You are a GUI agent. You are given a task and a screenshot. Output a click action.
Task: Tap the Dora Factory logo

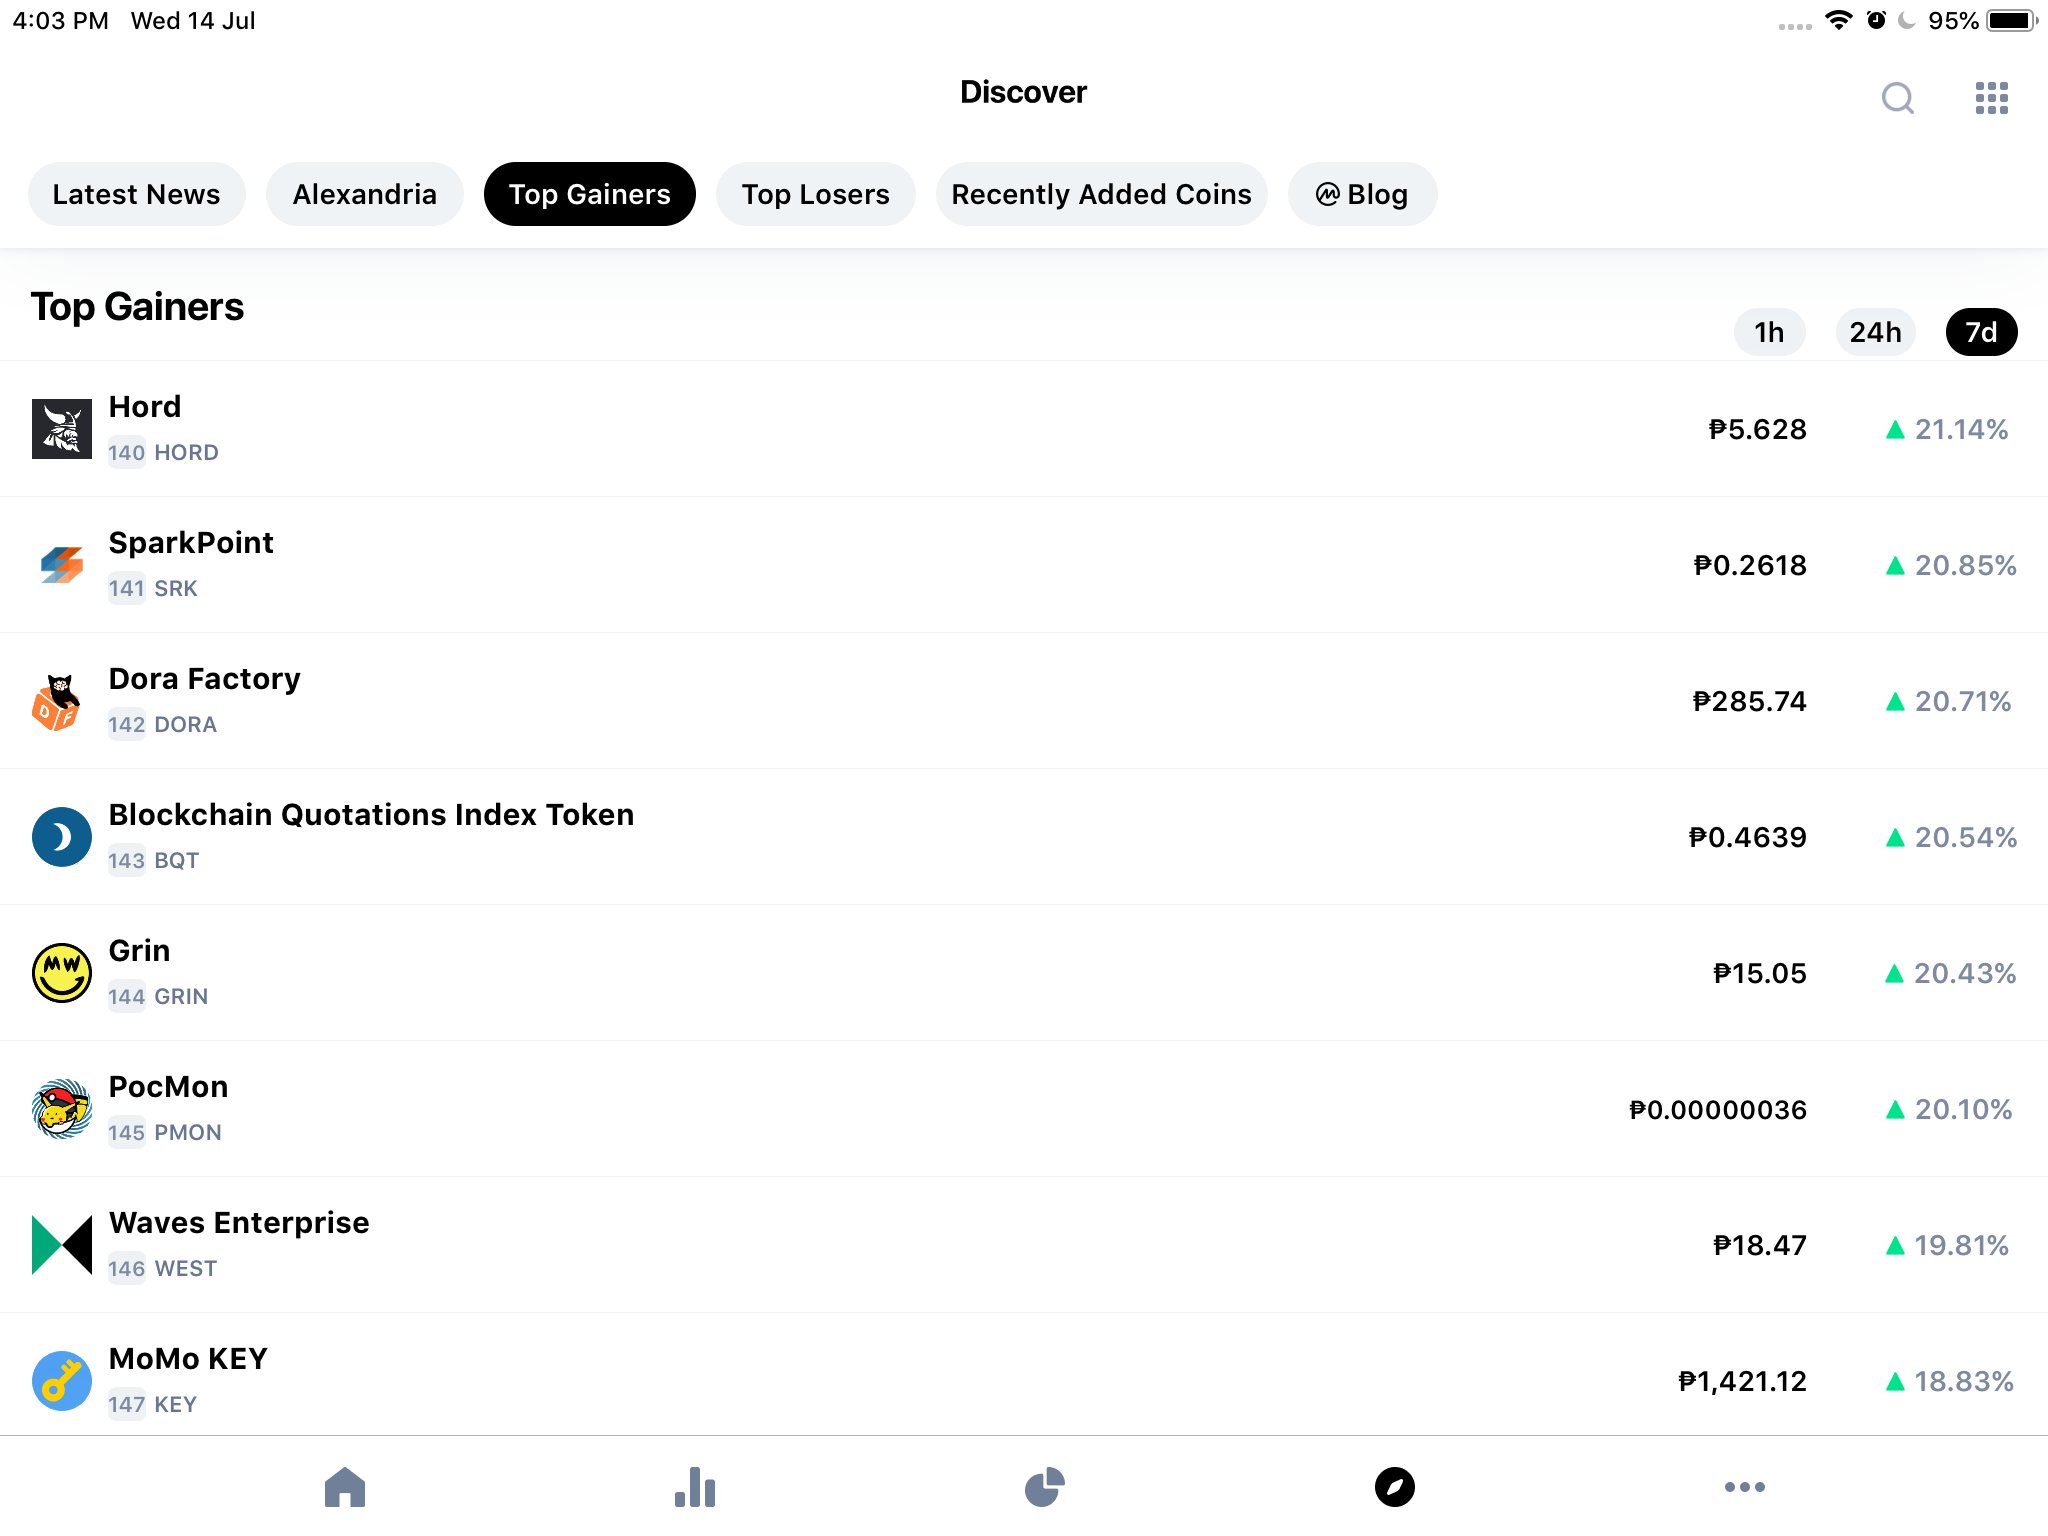click(x=58, y=701)
